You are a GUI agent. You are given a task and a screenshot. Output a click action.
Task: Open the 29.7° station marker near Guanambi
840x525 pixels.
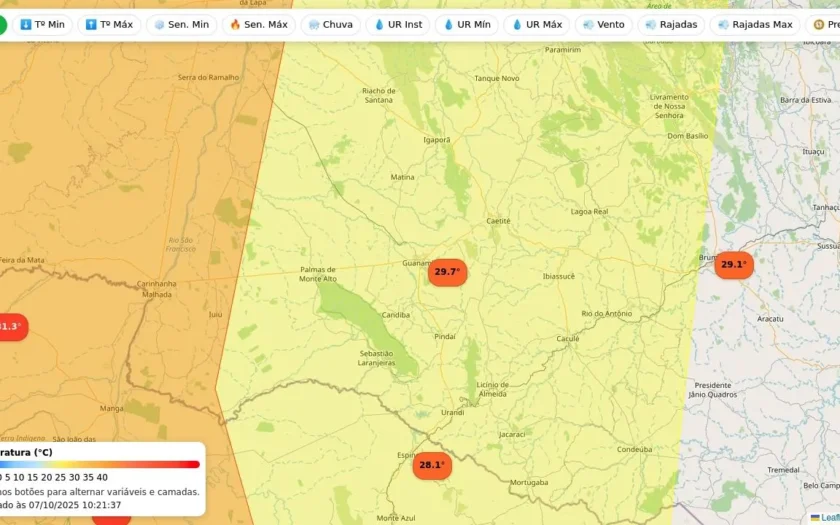pos(447,272)
